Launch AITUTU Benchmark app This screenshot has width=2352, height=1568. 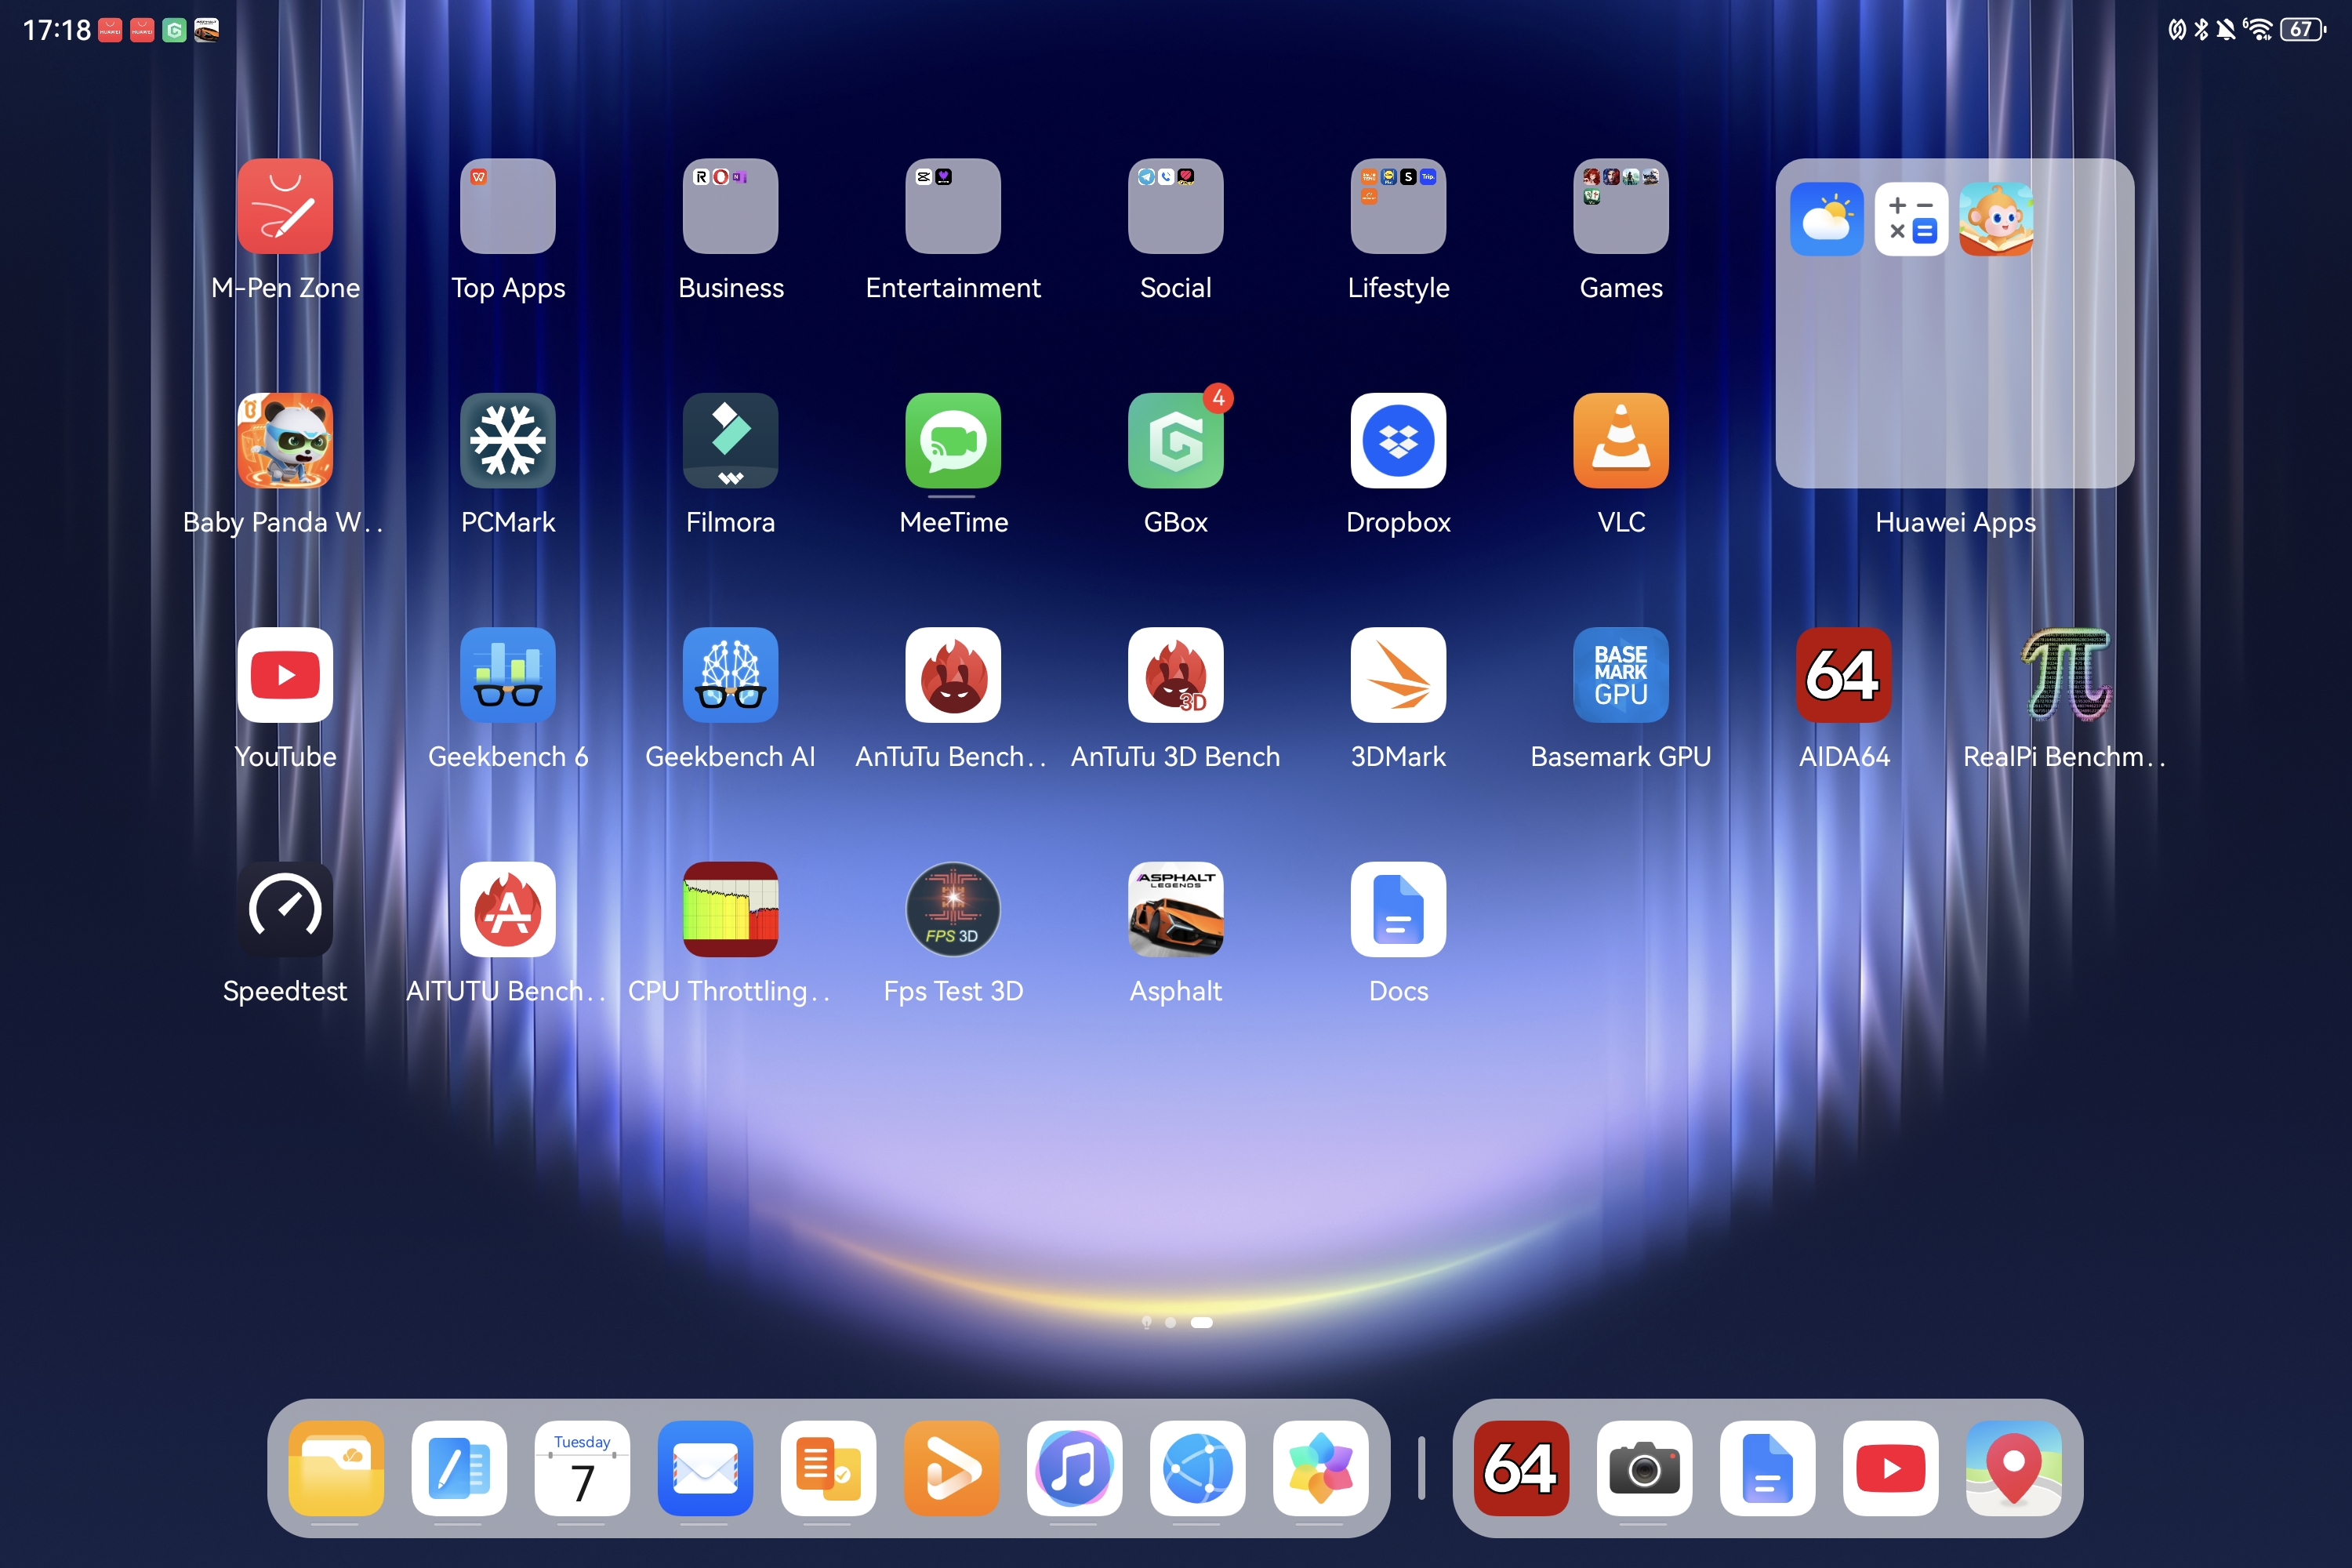click(x=508, y=910)
